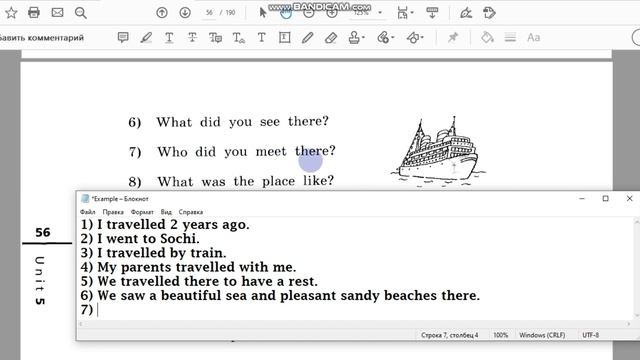Click PDF text 'What was the place like?'
The image size is (640, 360).
coord(246,181)
